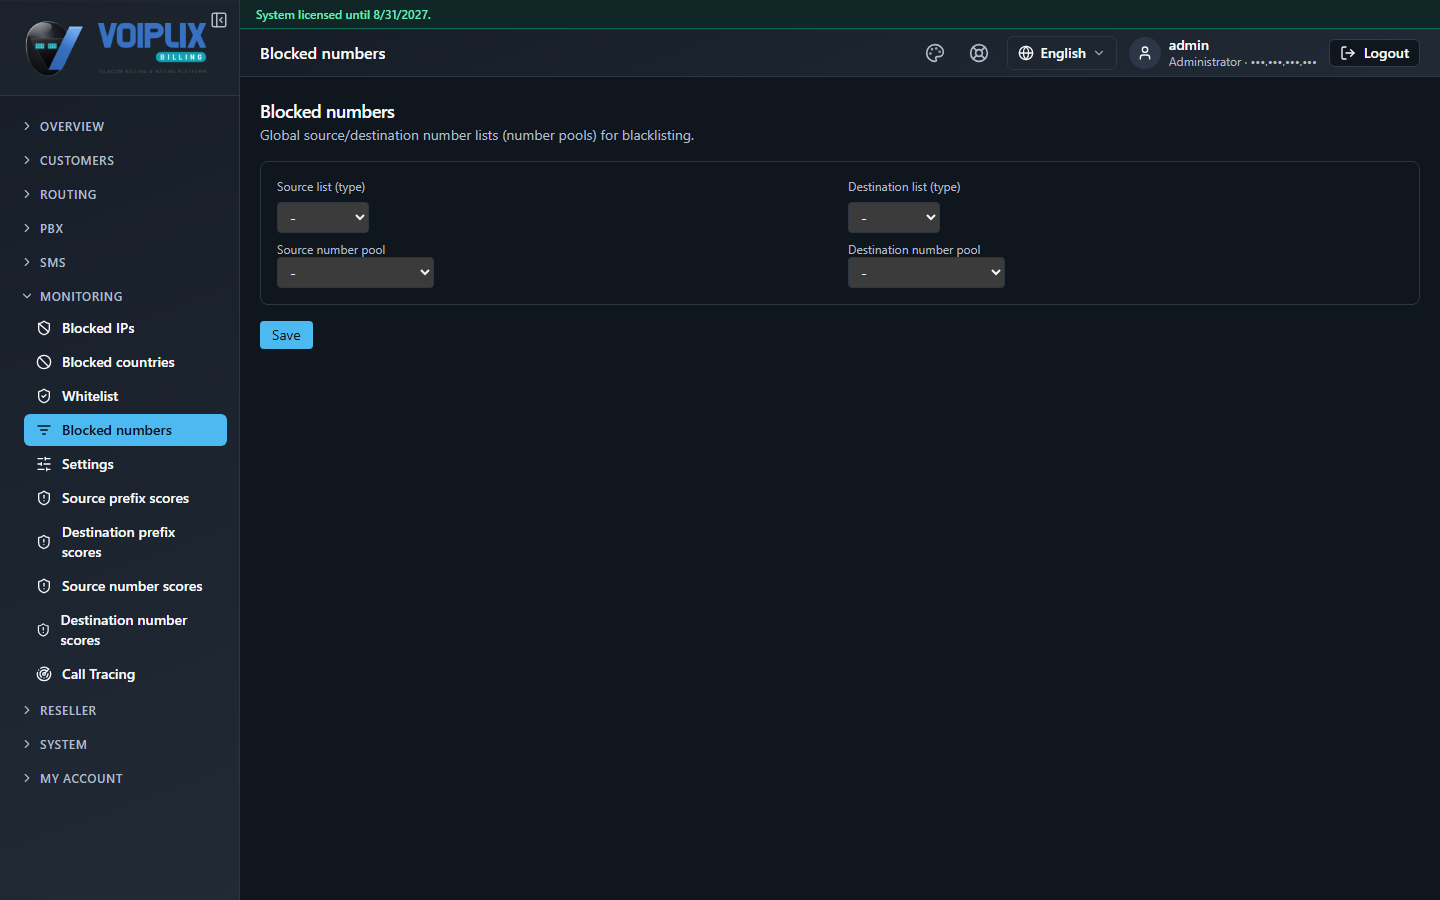1440x900 pixels.
Task: Expand the ROUTING section
Action: [x=120, y=194]
